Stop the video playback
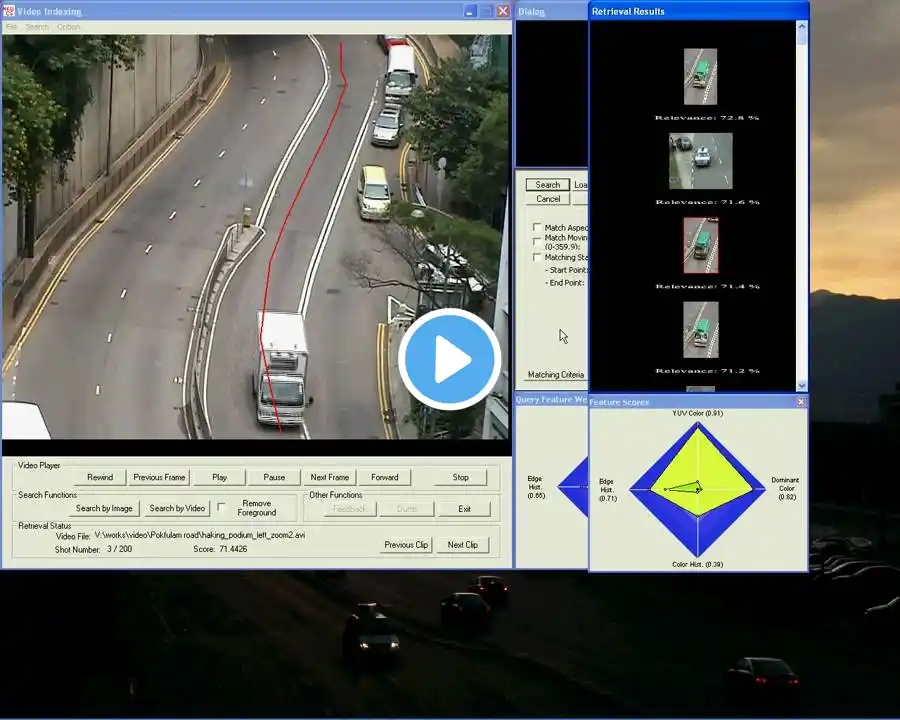Screen dimensions: 900x720 click(x=460, y=477)
